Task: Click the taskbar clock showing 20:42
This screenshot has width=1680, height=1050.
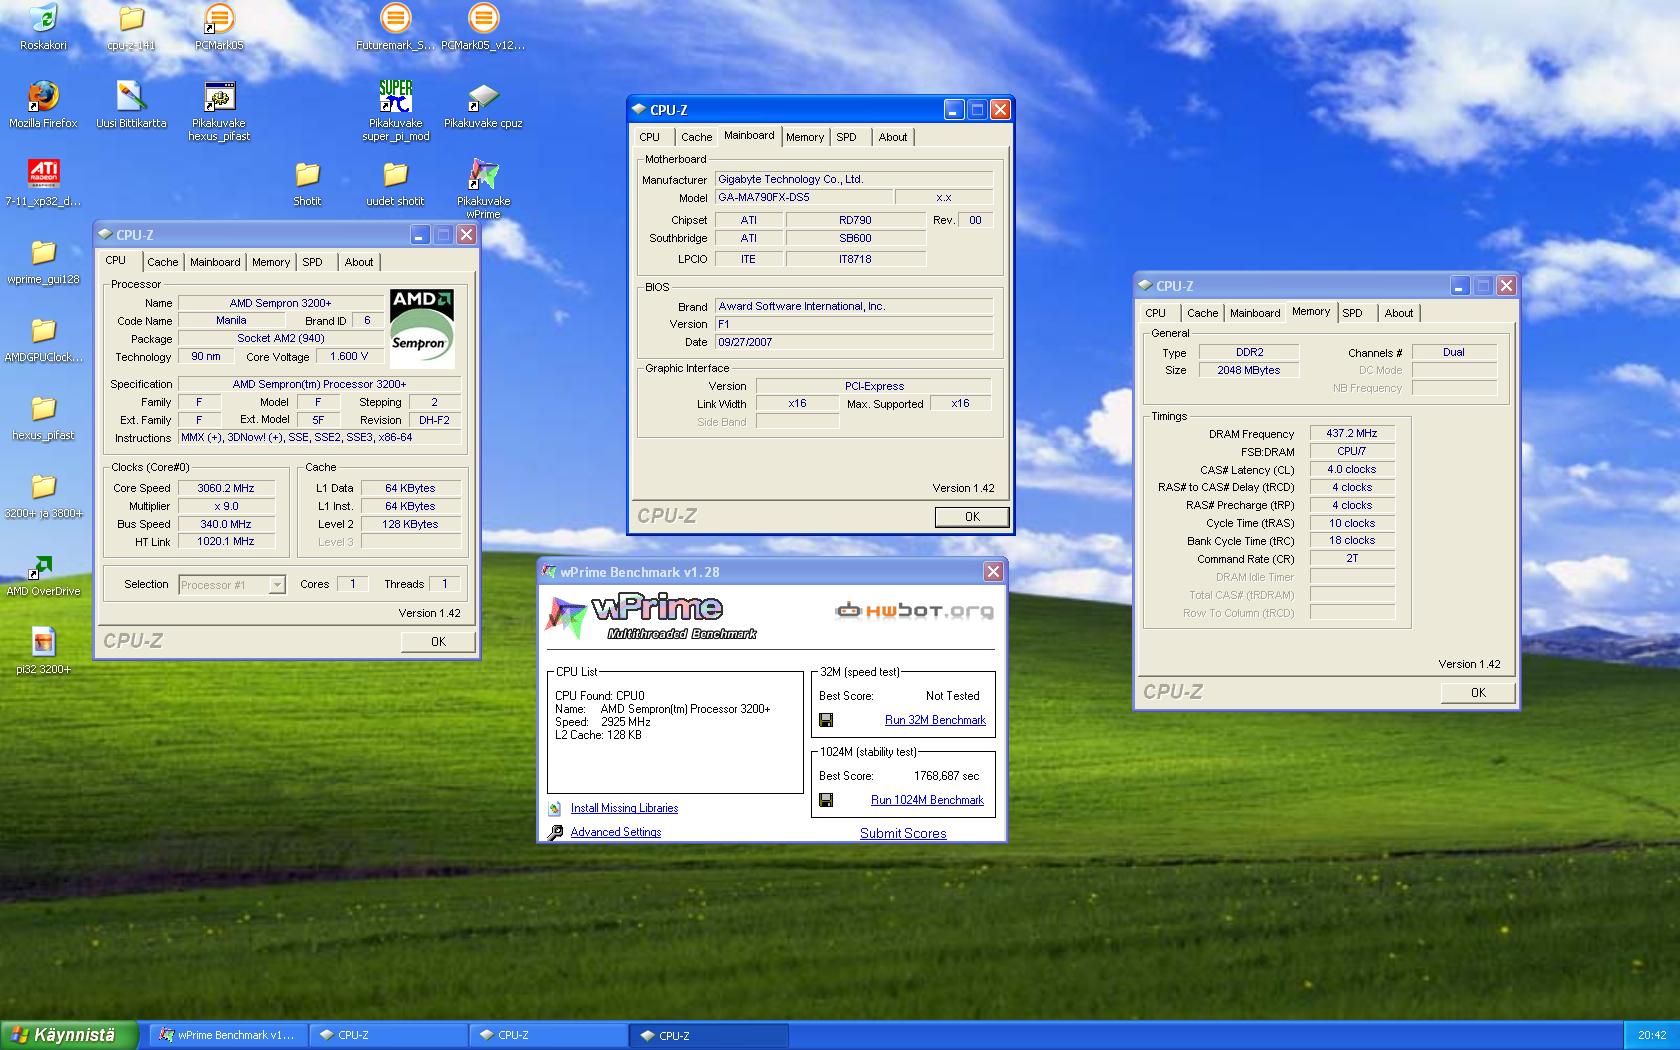Action: 1652,1035
